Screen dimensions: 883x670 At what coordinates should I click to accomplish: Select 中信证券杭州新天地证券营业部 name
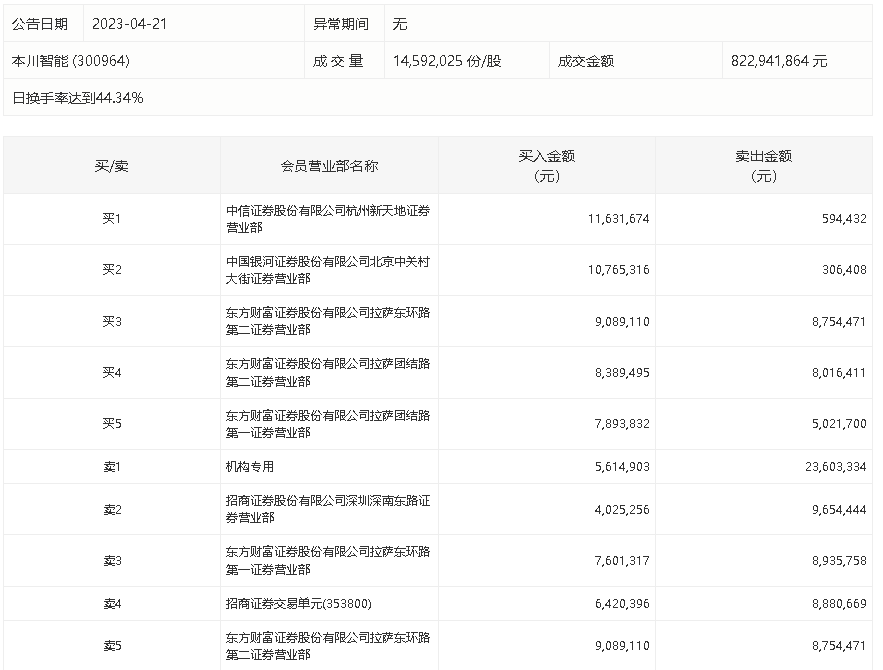tap(328, 218)
